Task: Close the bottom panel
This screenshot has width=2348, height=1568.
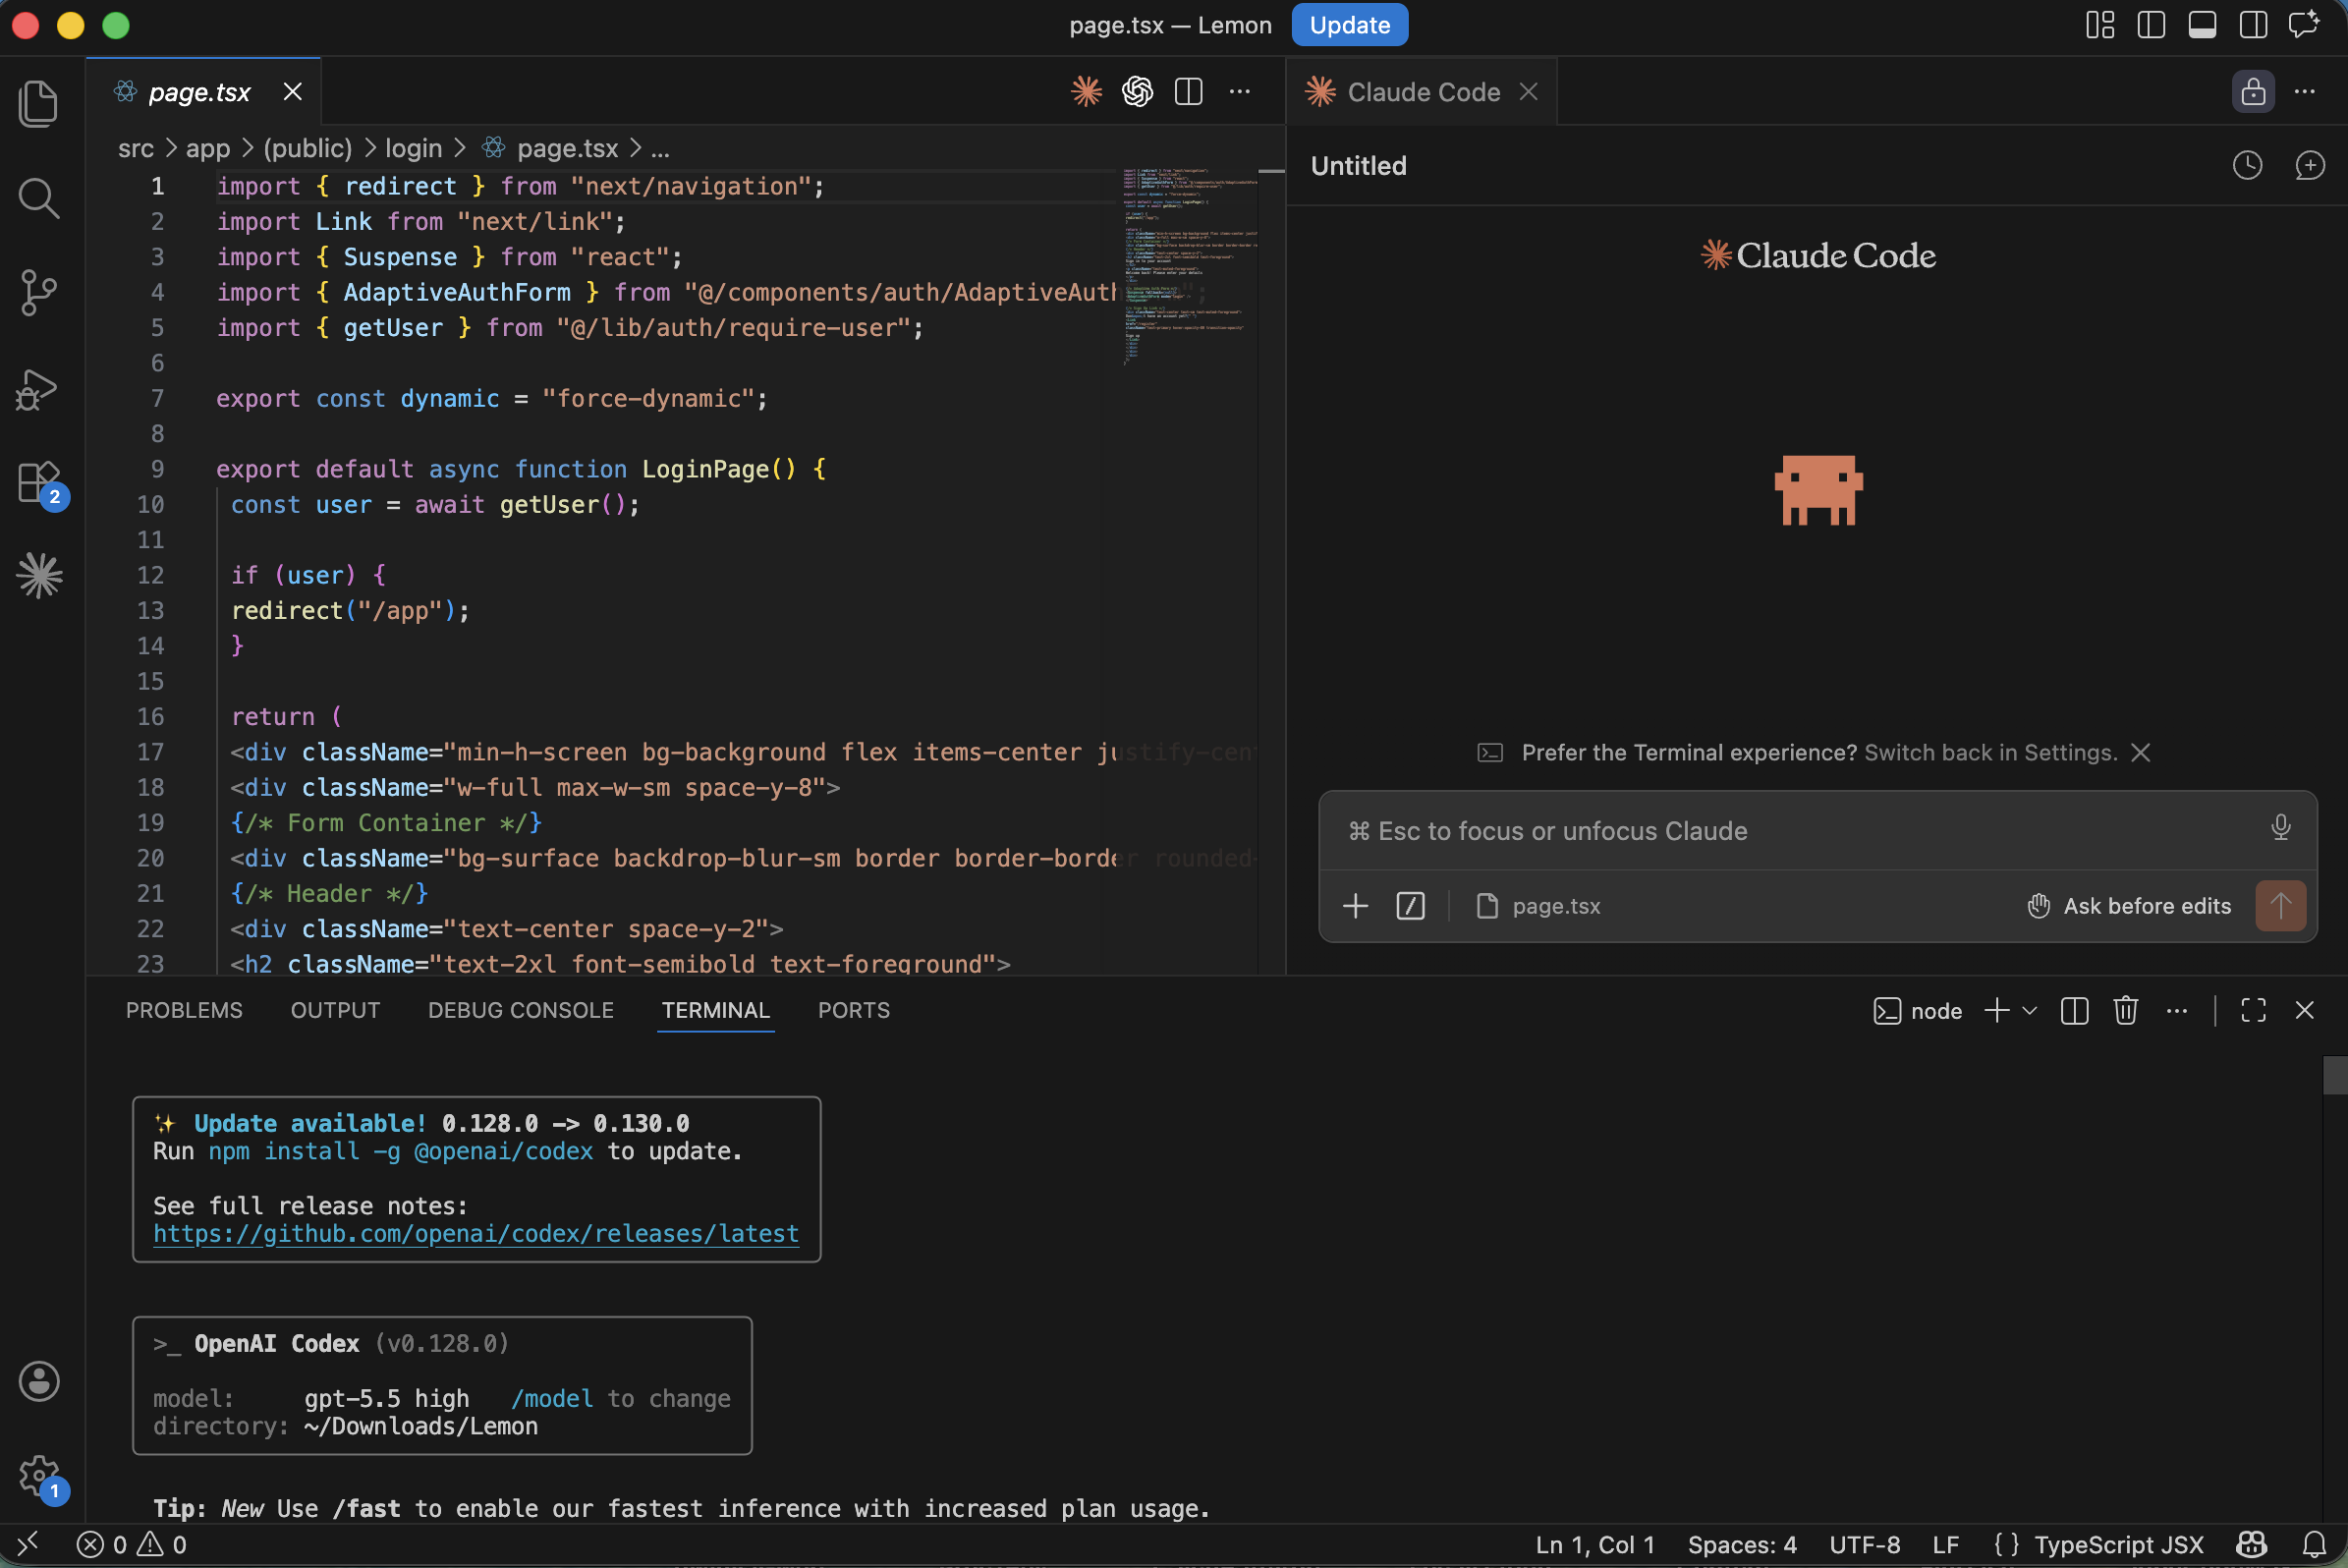Action: point(2304,1011)
